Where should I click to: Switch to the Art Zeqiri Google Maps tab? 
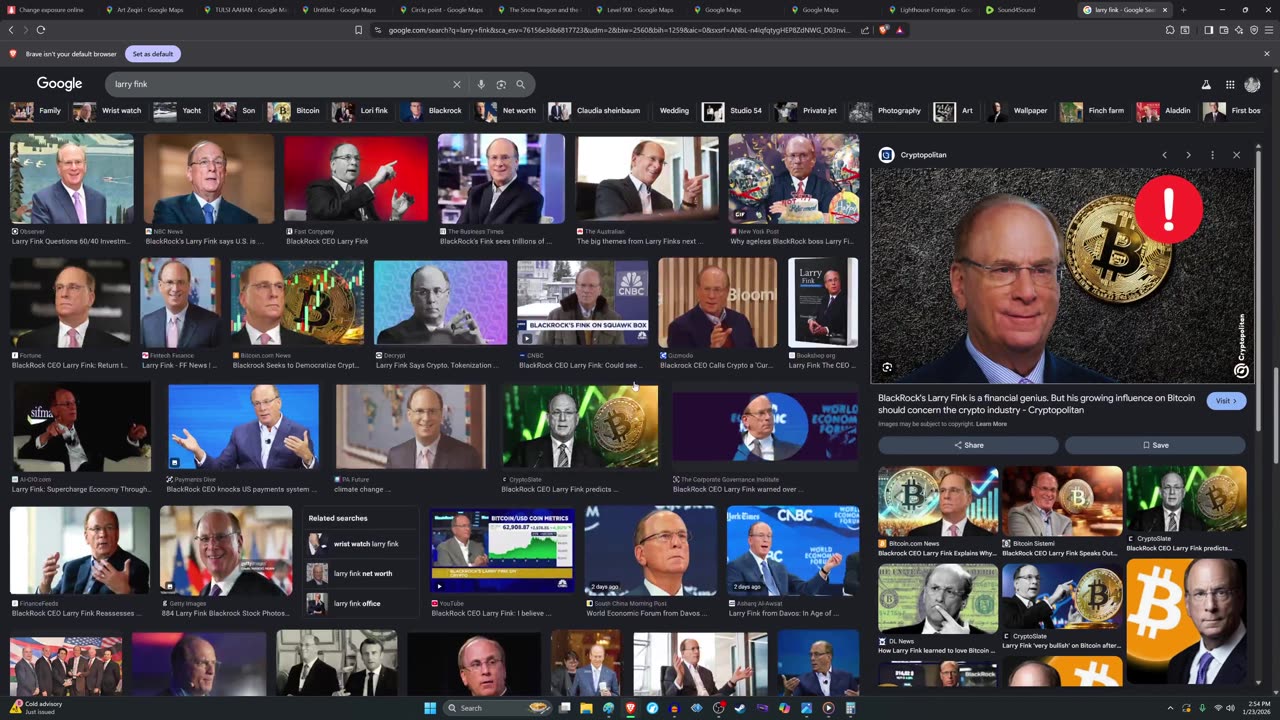tap(148, 10)
